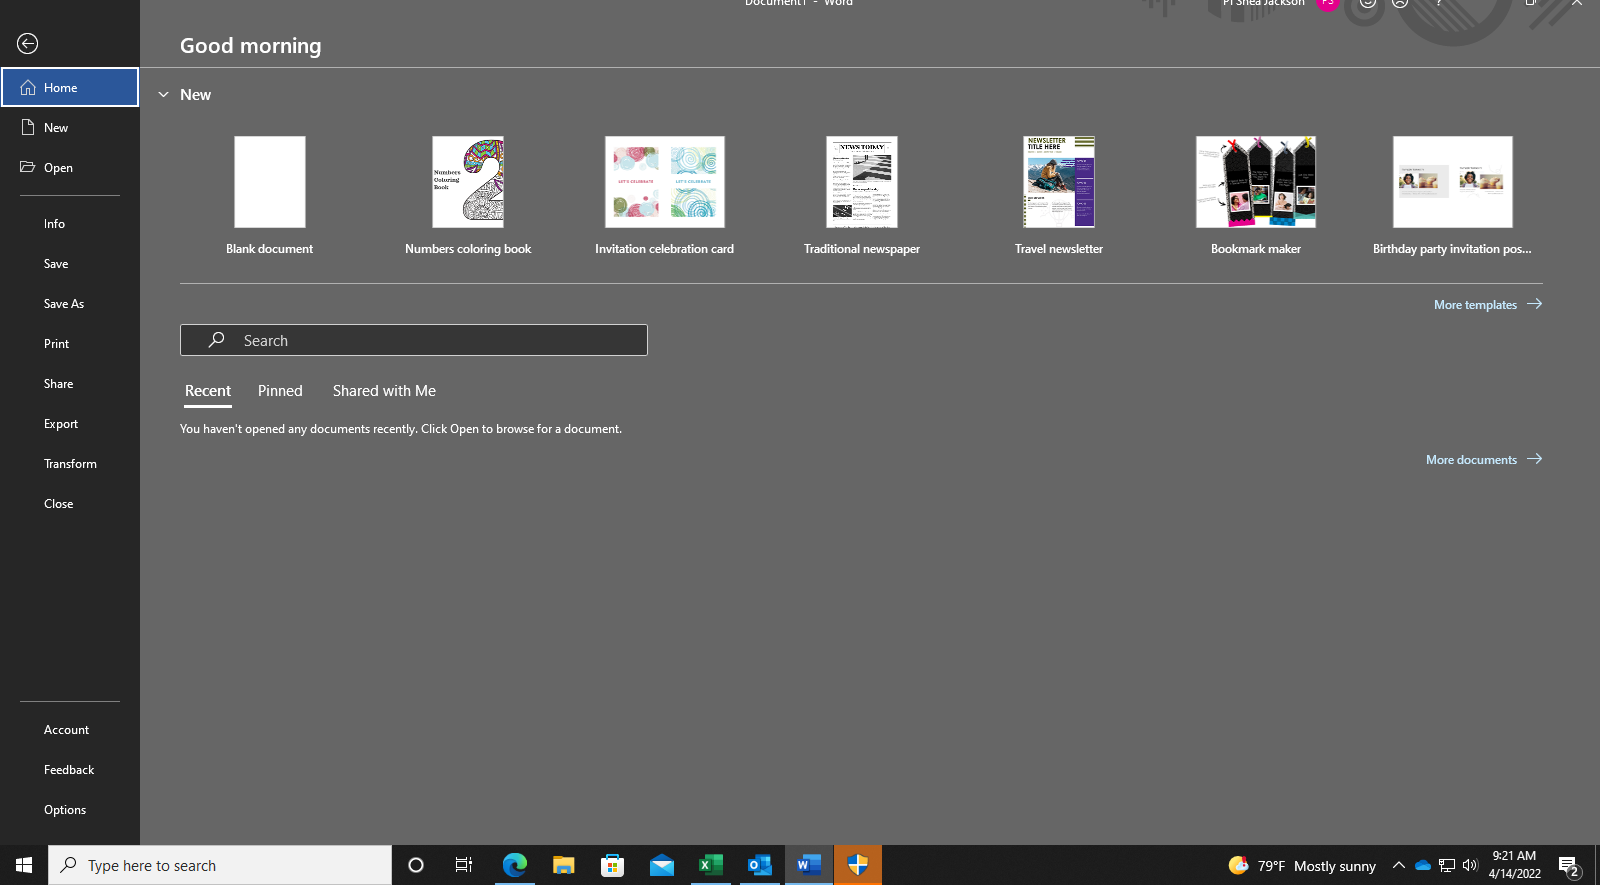This screenshot has width=1600, height=885.
Task: Open Word Options in the sidebar
Action: click(x=65, y=810)
